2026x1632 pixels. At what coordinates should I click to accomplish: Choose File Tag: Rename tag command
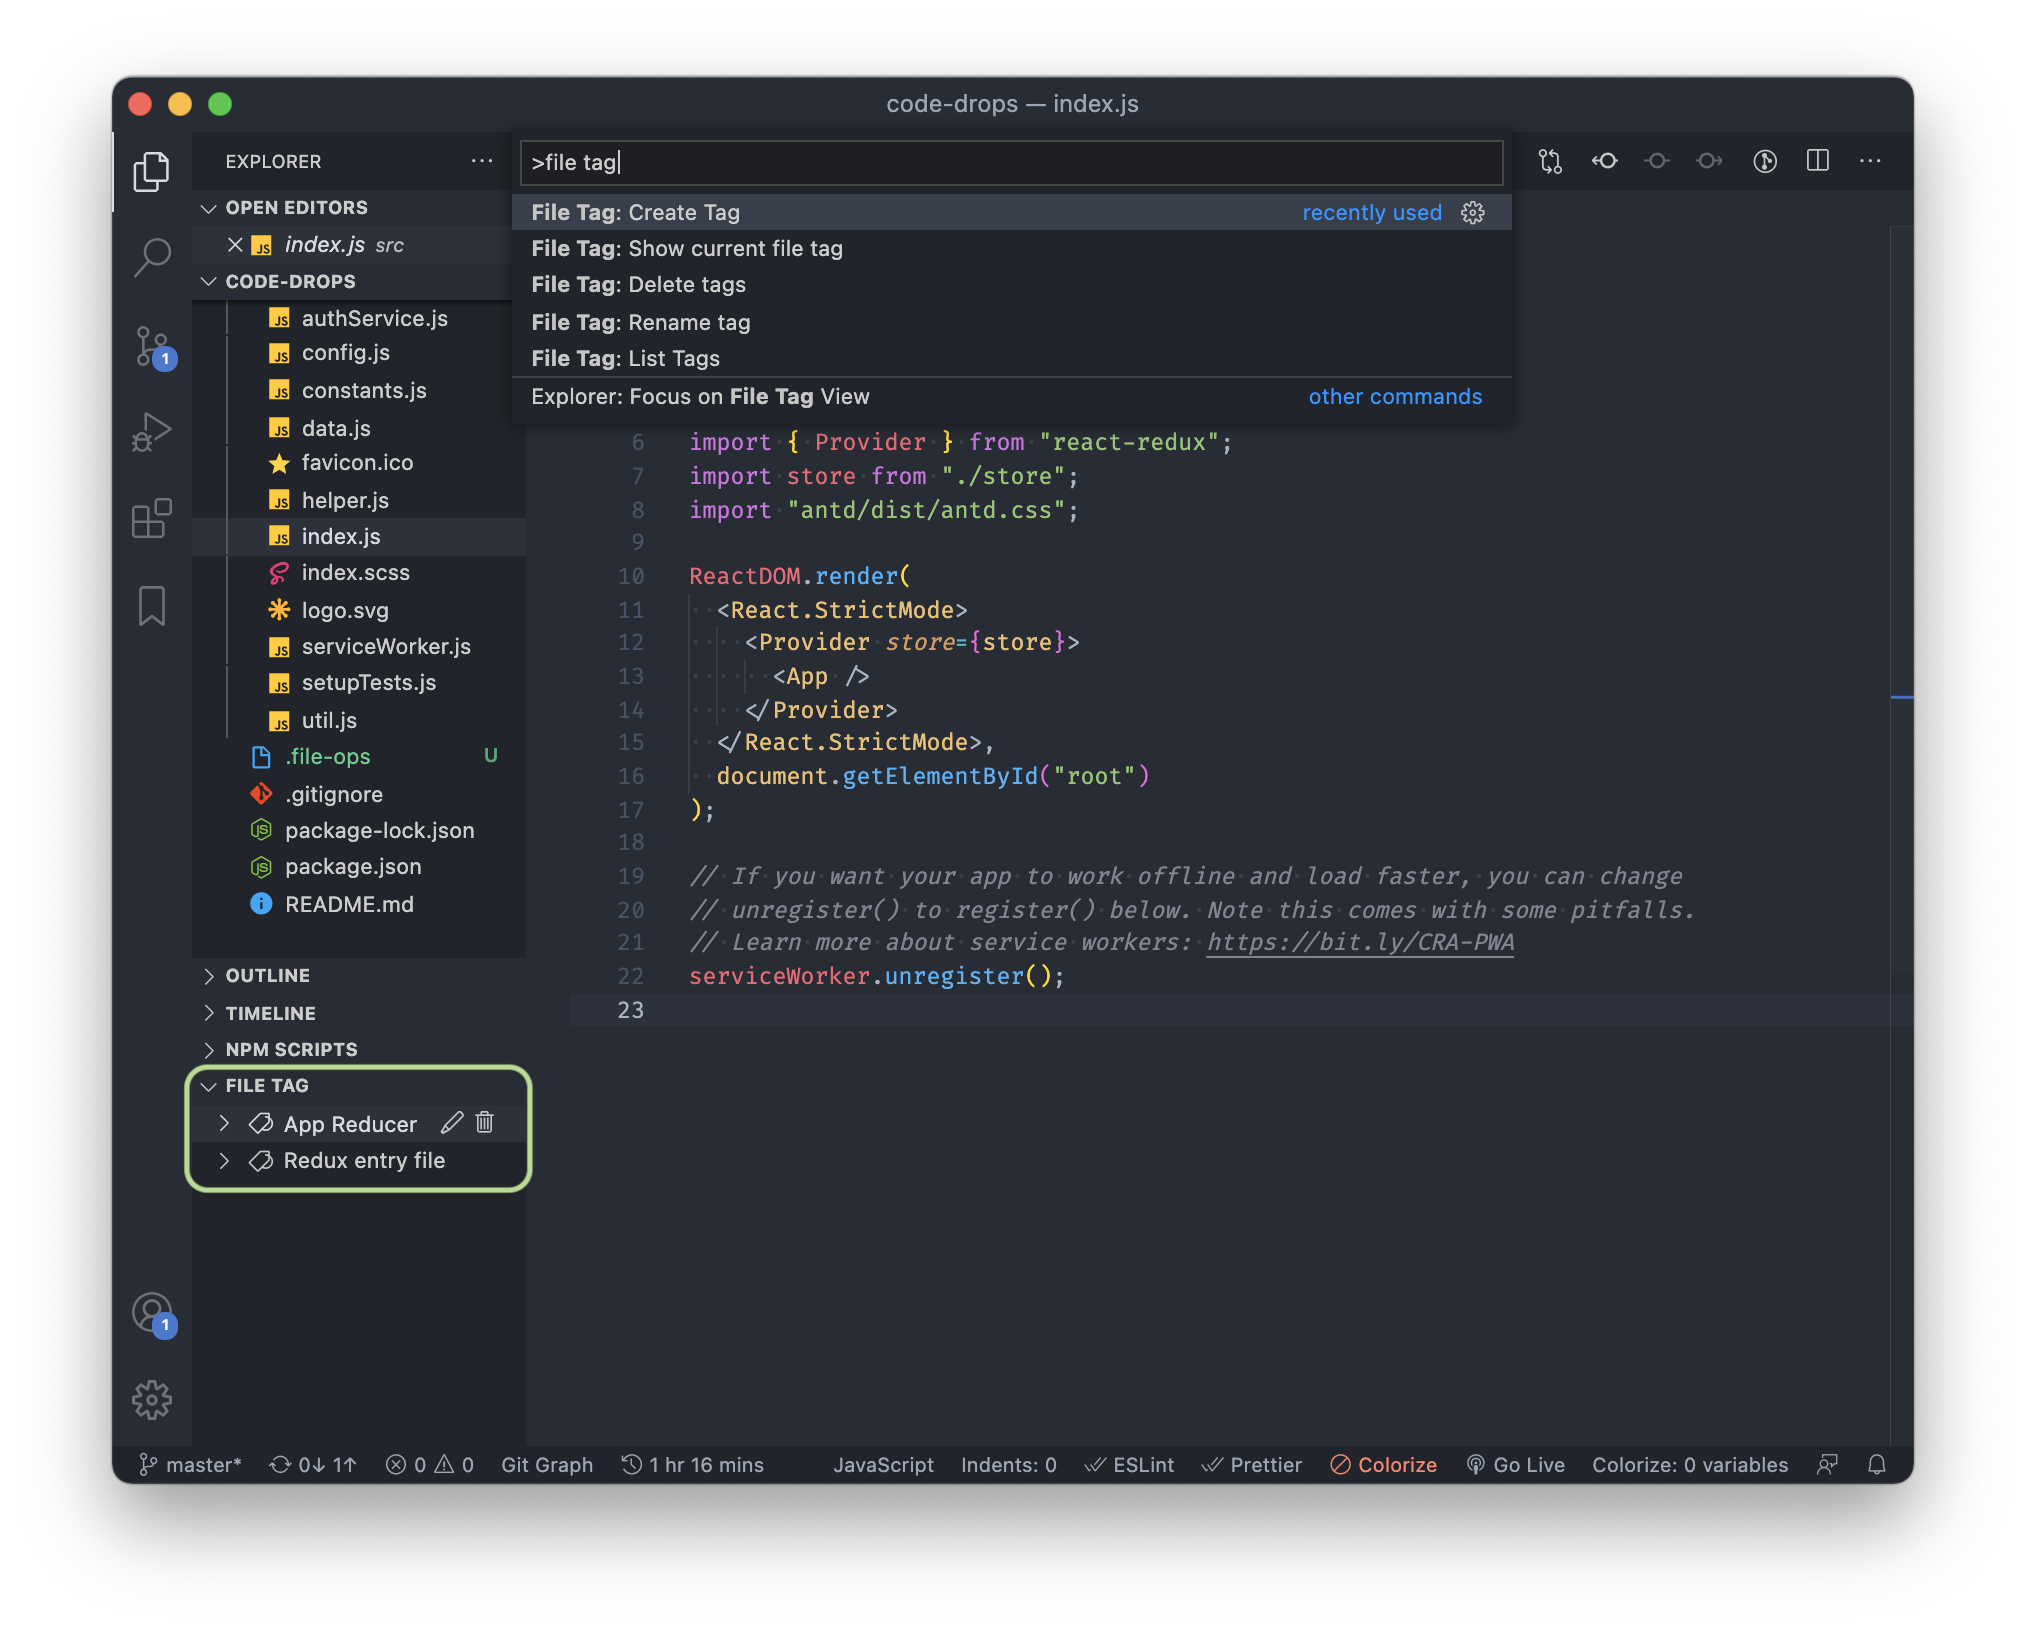point(700,322)
